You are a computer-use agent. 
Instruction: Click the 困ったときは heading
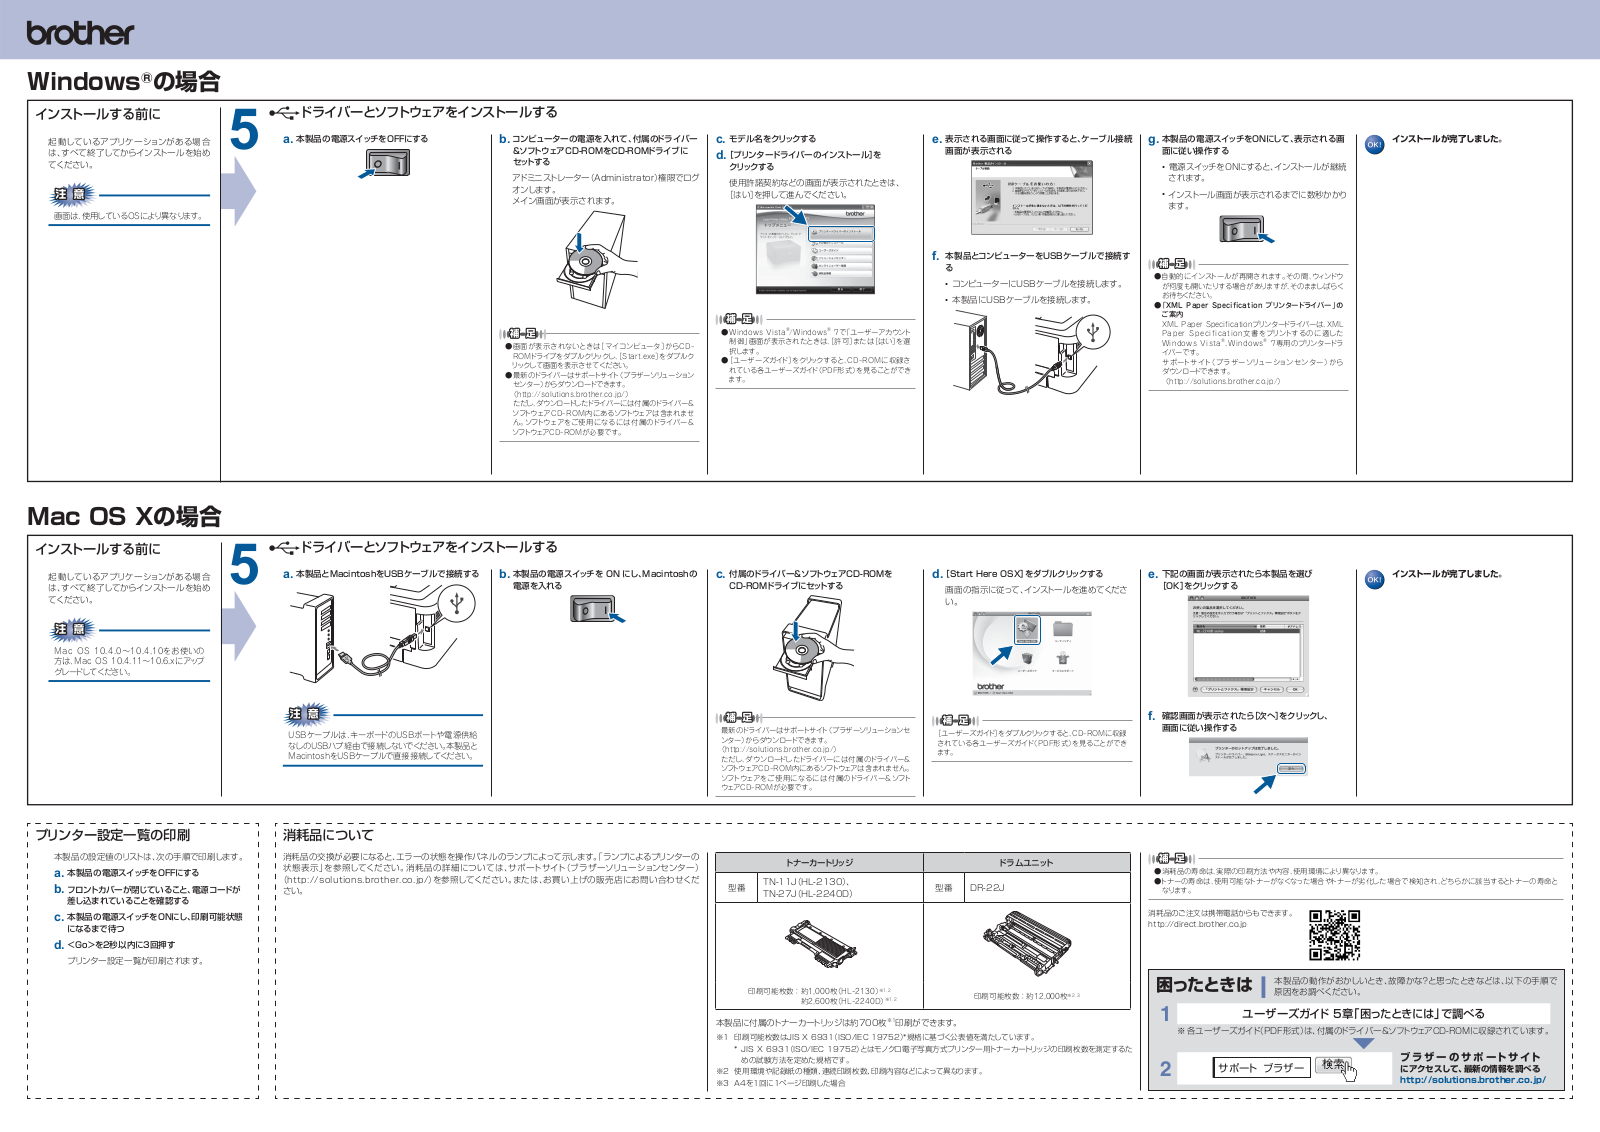1204,985
